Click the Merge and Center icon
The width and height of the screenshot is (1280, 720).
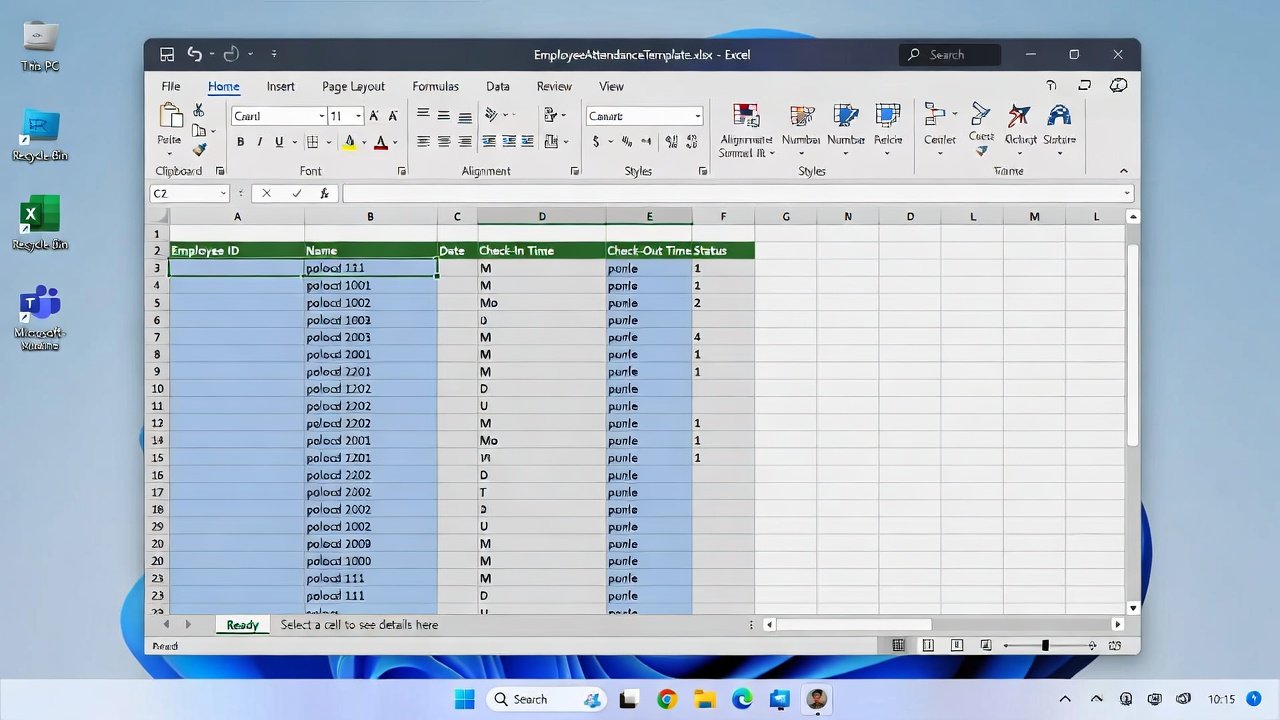[550, 142]
